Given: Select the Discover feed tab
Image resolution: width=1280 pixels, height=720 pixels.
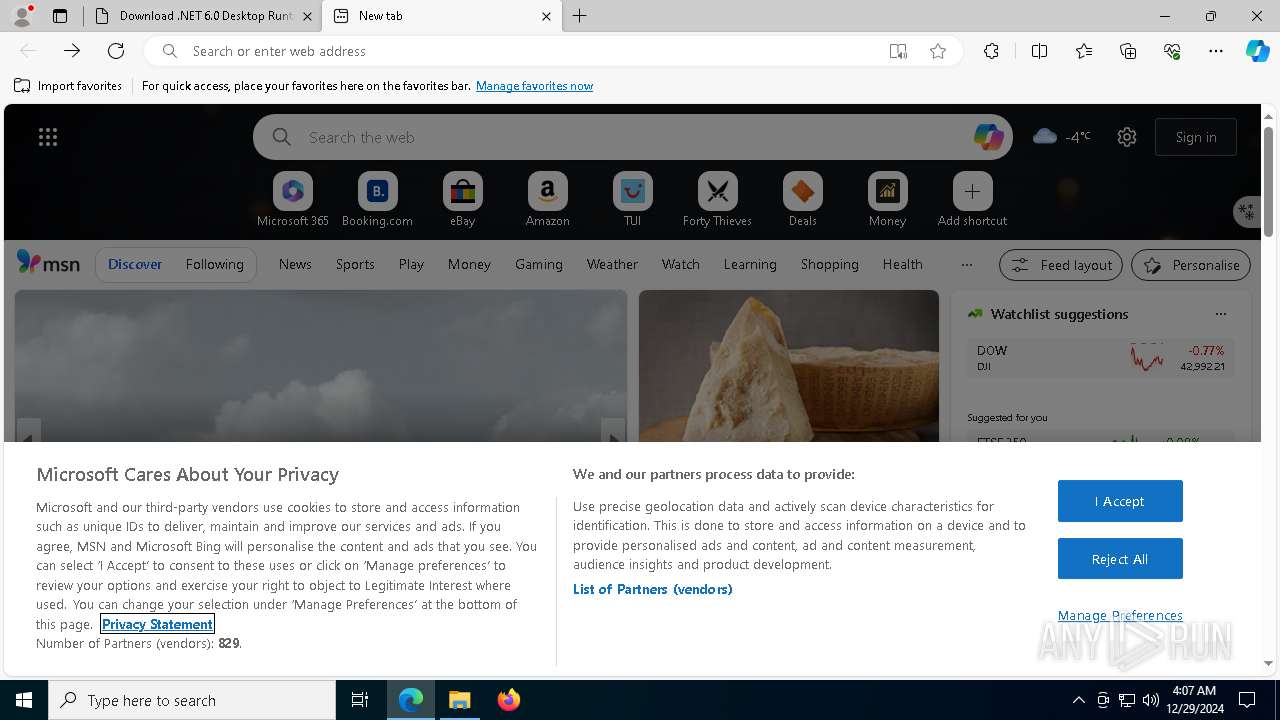Looking at the screenshot, I should coord(135,264).
